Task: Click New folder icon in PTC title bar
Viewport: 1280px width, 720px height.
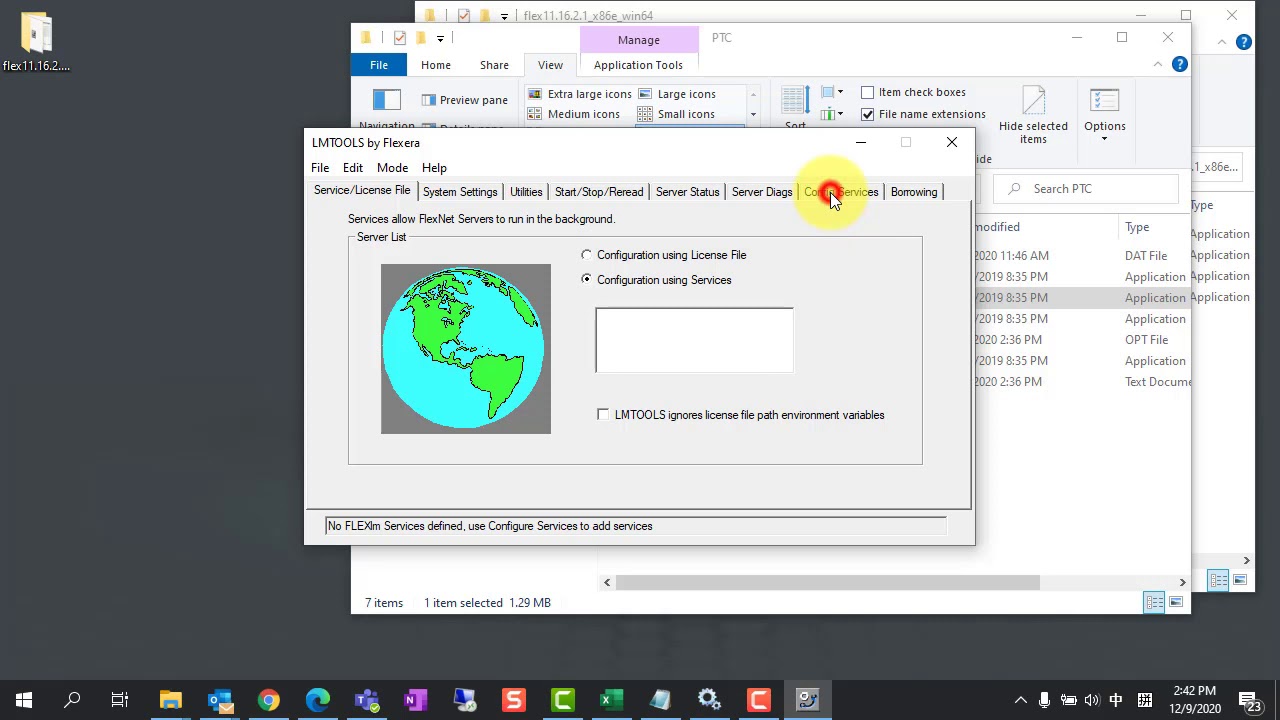Action: (421, 38)
